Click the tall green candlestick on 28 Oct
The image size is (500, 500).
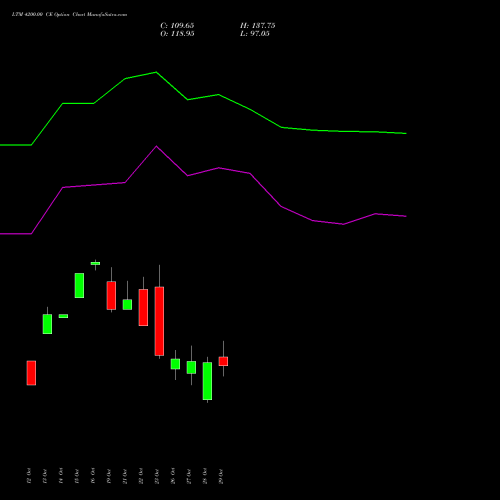207,381
